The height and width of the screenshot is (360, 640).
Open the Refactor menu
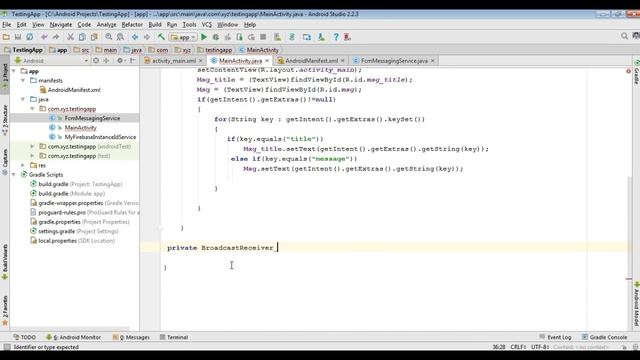[132, 24]
